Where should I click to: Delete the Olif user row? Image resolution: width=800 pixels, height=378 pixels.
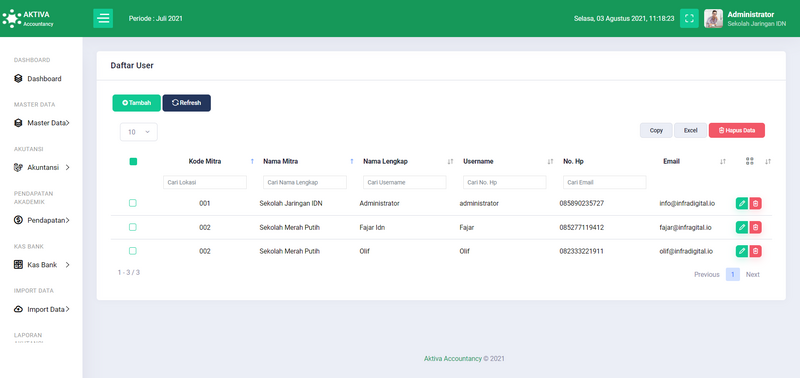(756, 251)
